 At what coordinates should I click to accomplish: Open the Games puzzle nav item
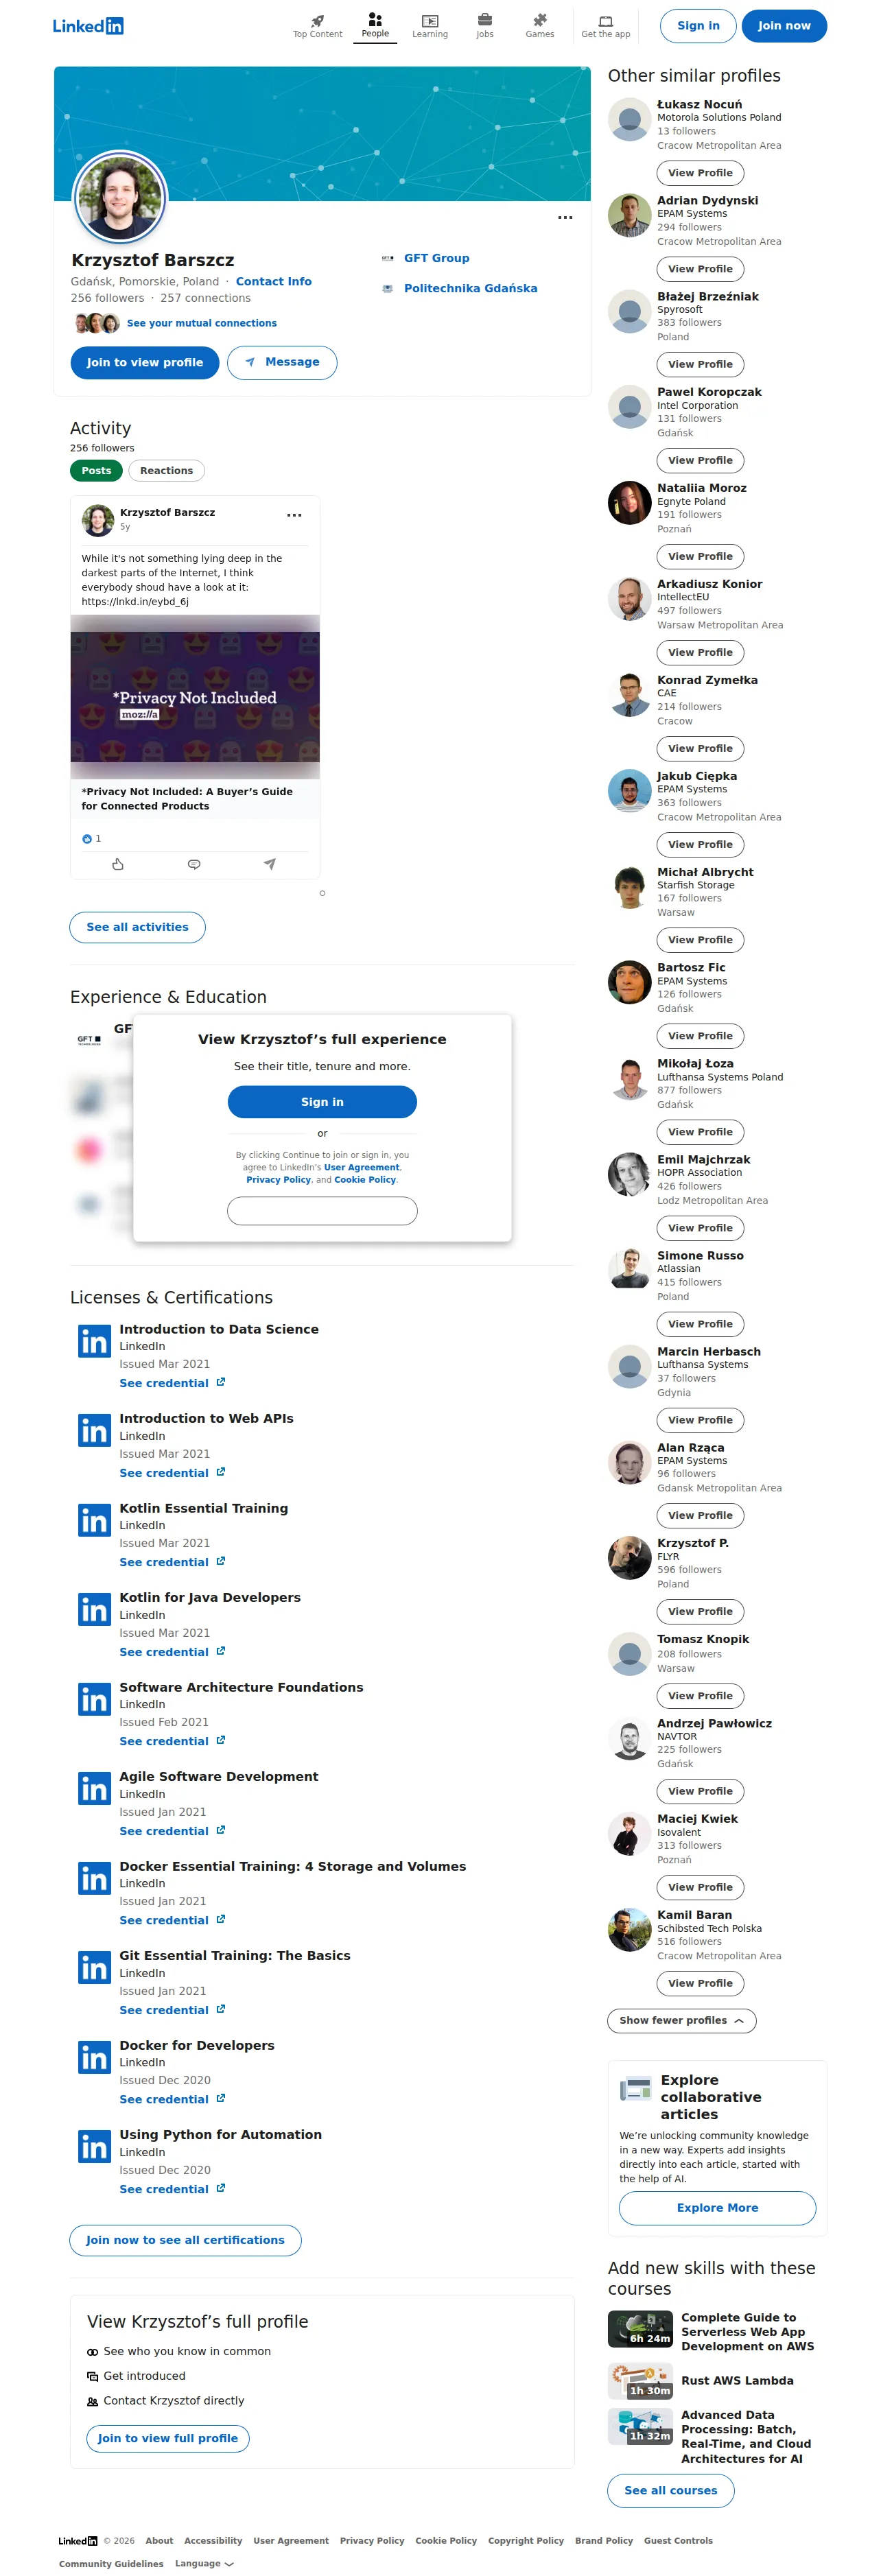click(540, 25)
